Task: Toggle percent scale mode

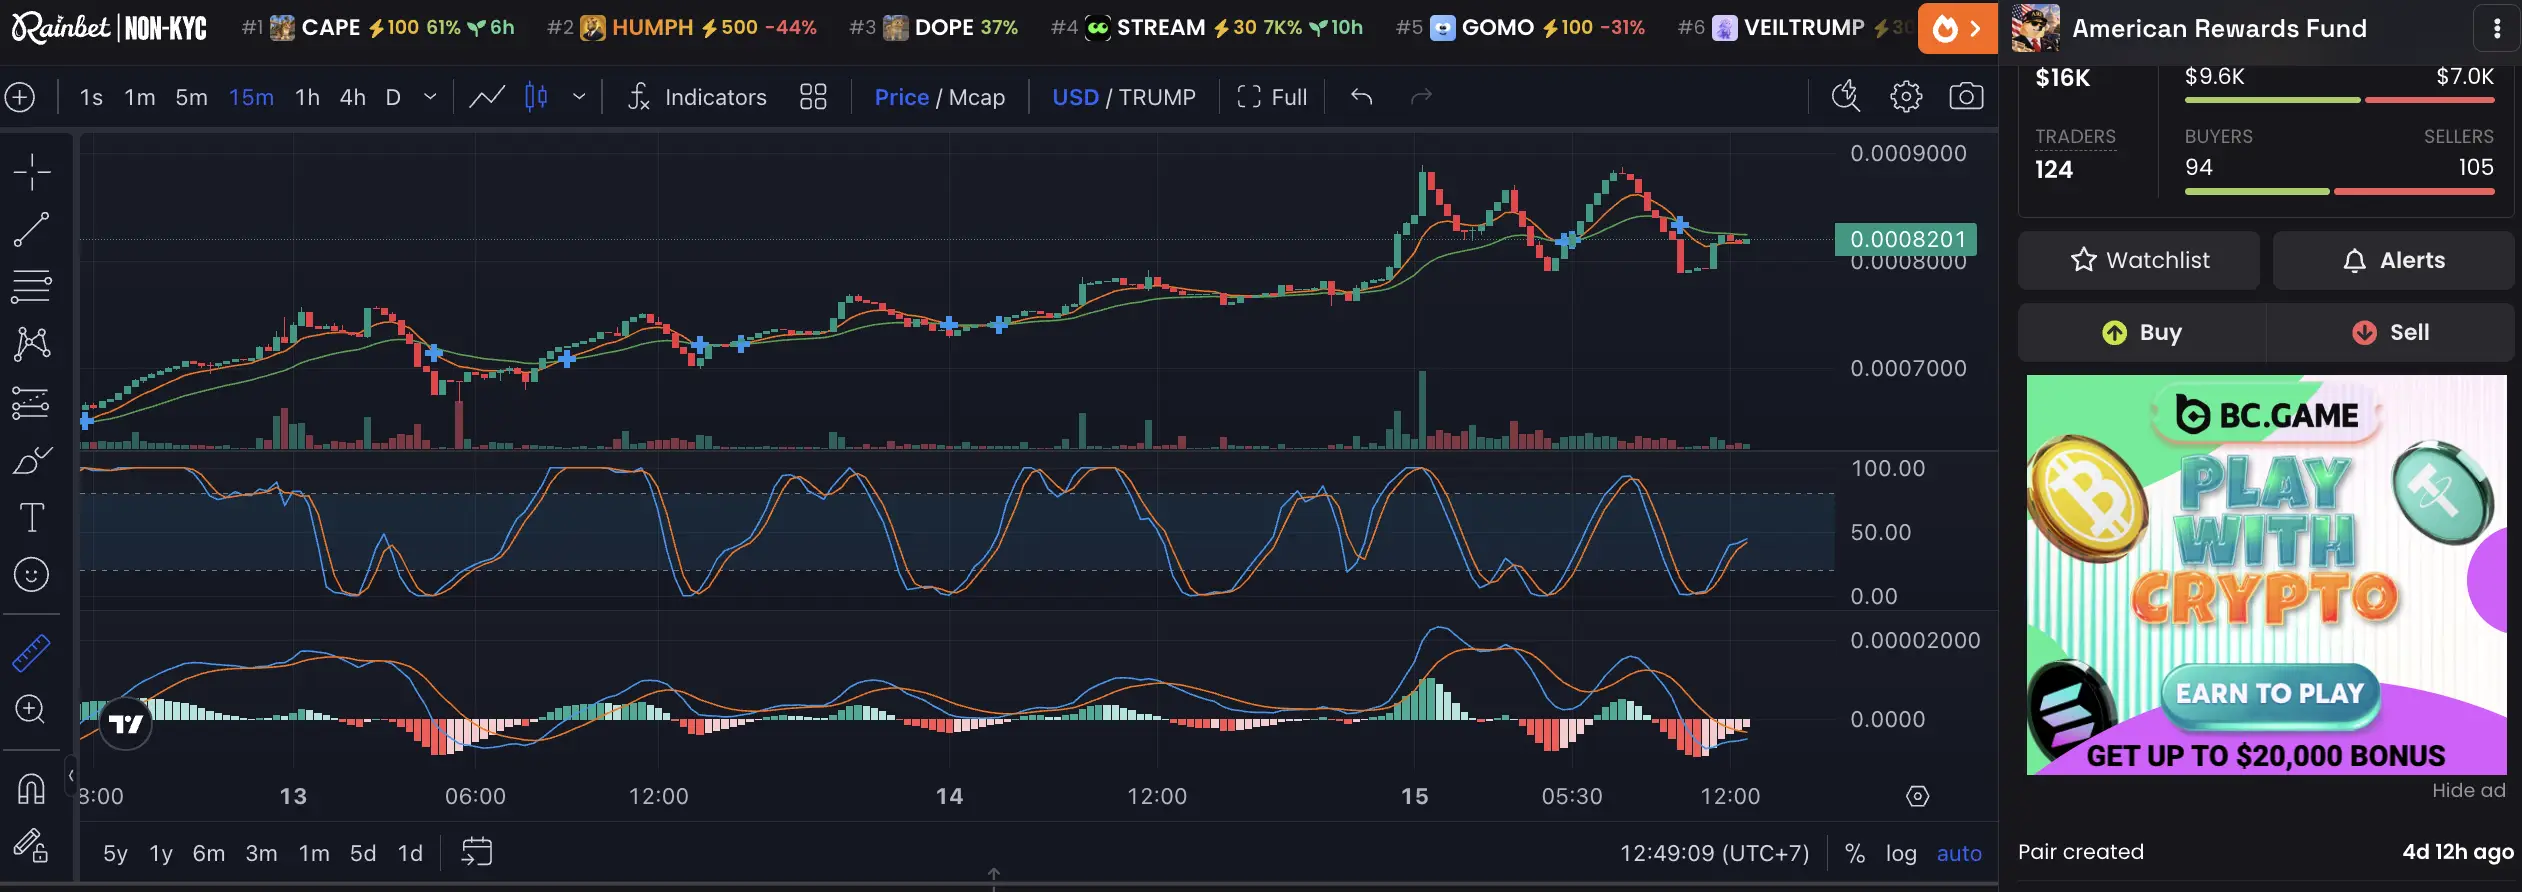Action: point(1855,853)
